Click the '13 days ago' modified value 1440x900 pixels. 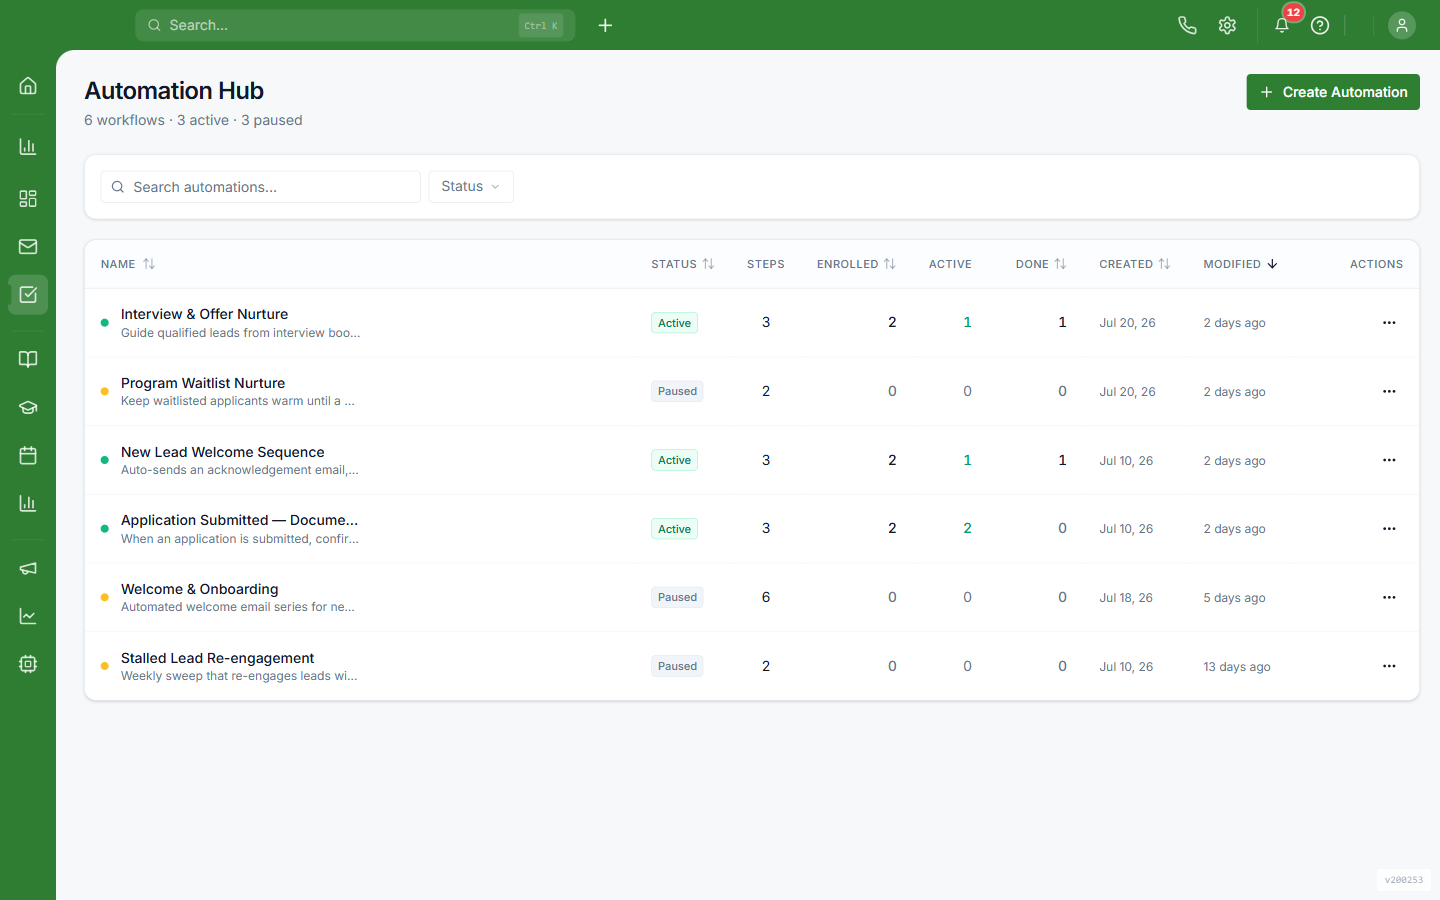coord(1237,667)
